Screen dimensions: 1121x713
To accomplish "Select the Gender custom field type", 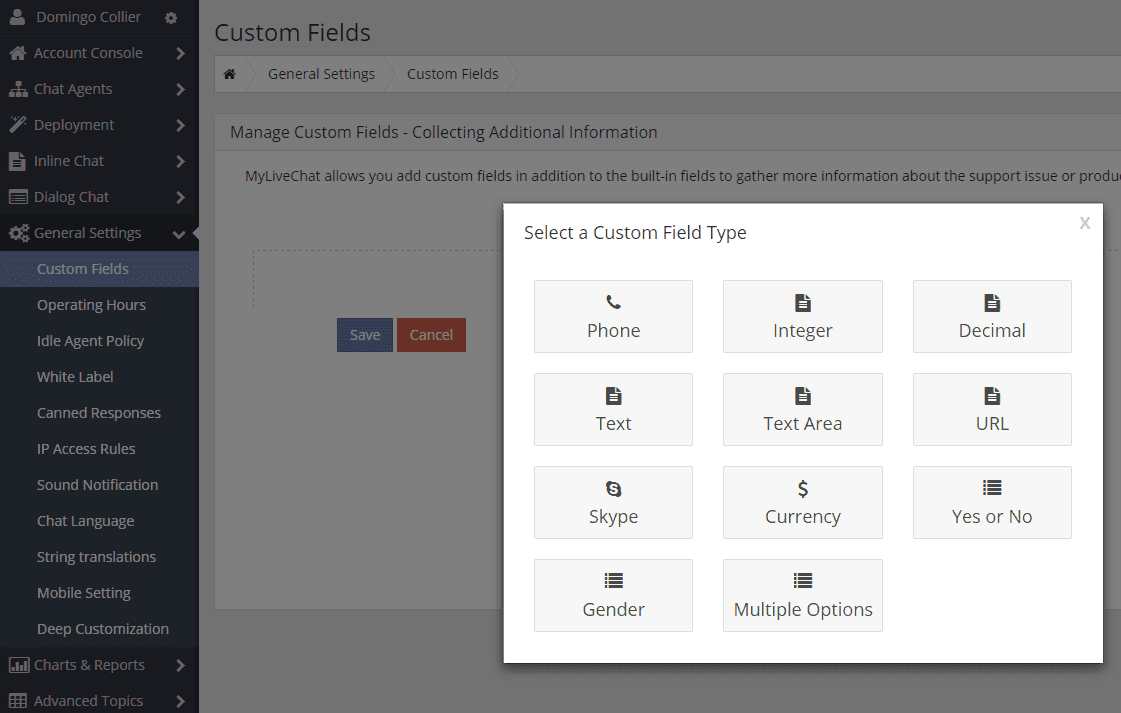I will point(613,595).
